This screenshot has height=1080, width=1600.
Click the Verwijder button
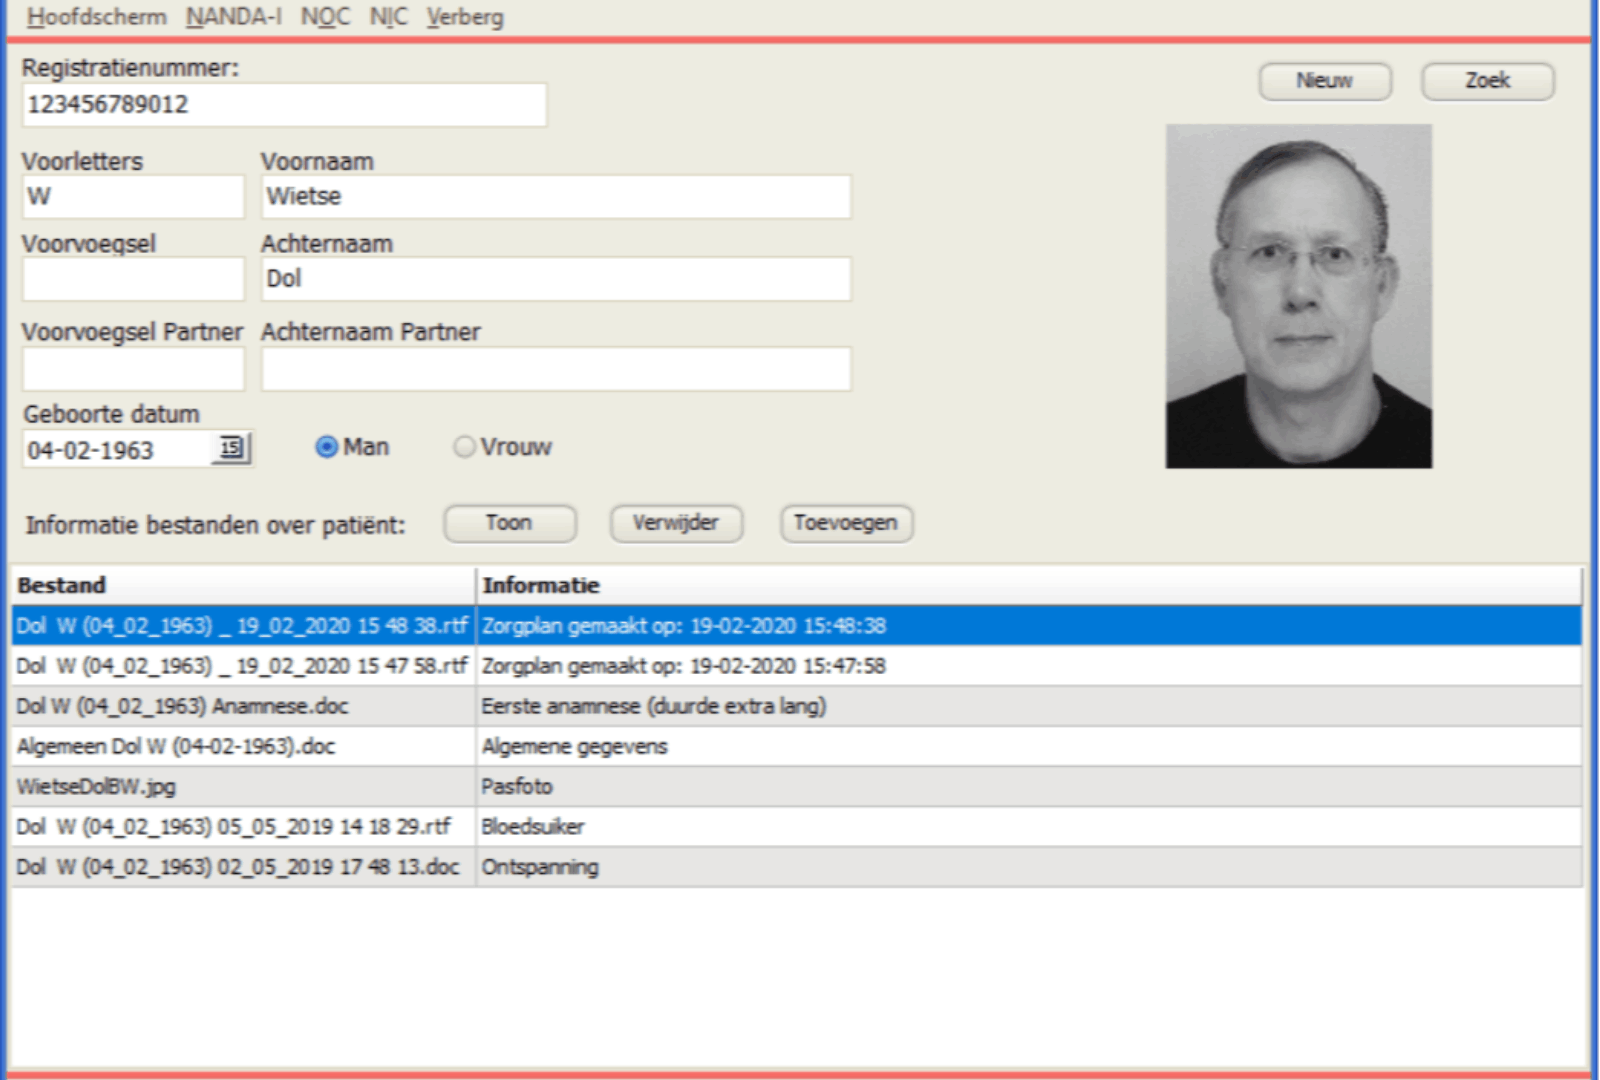click(x=676, y=523)
